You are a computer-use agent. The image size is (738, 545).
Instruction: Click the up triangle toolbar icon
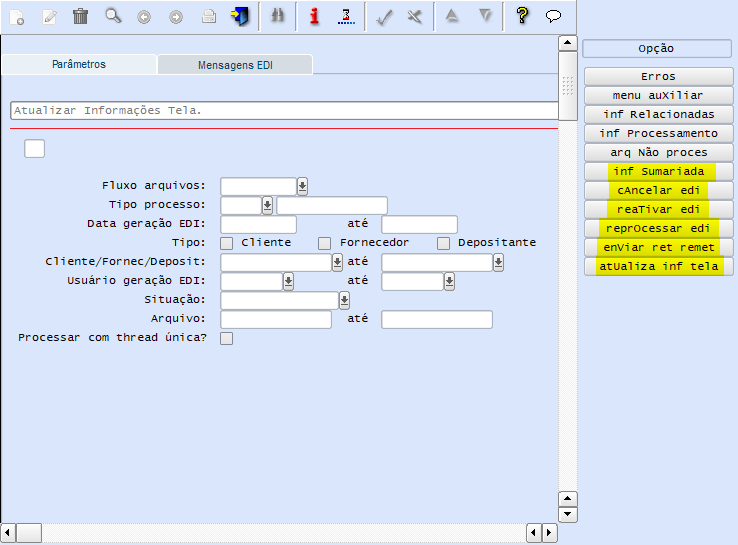[452, 16]
